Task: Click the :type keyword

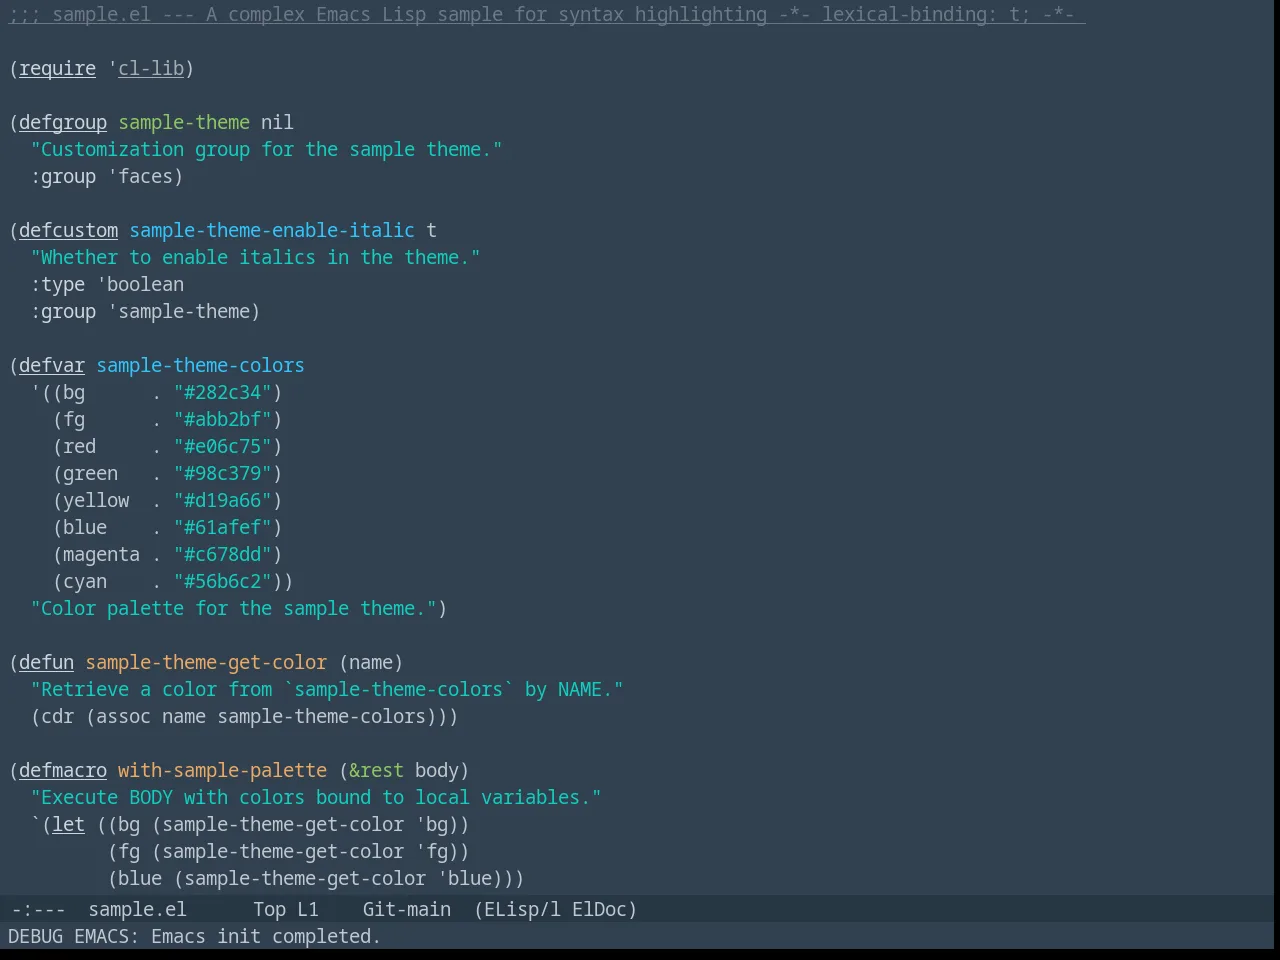Action: coord(57,284)
